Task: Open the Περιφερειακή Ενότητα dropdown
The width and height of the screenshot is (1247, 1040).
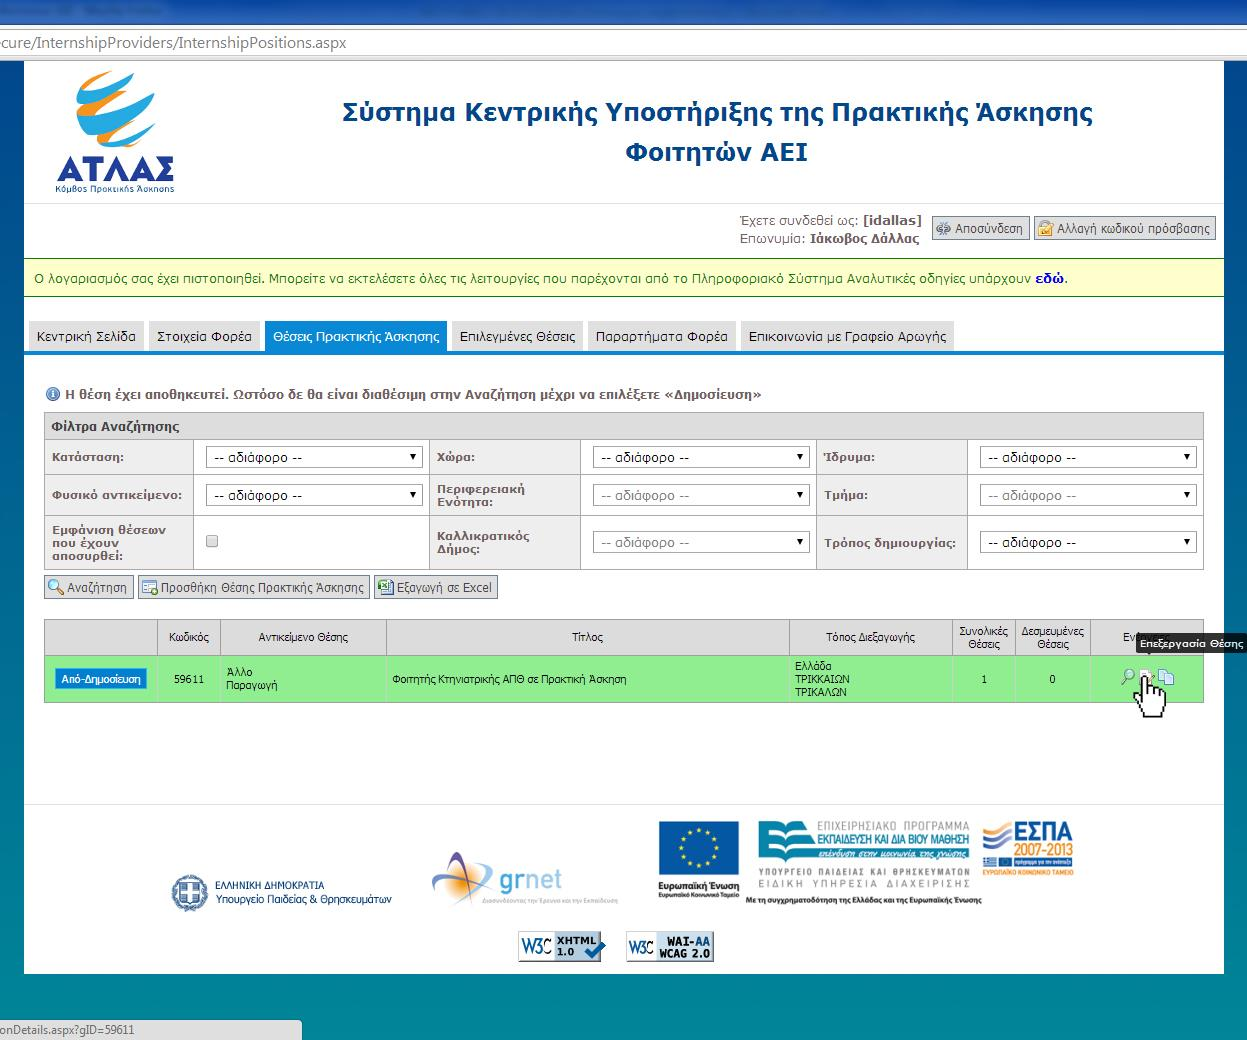Action: point(701,495)
